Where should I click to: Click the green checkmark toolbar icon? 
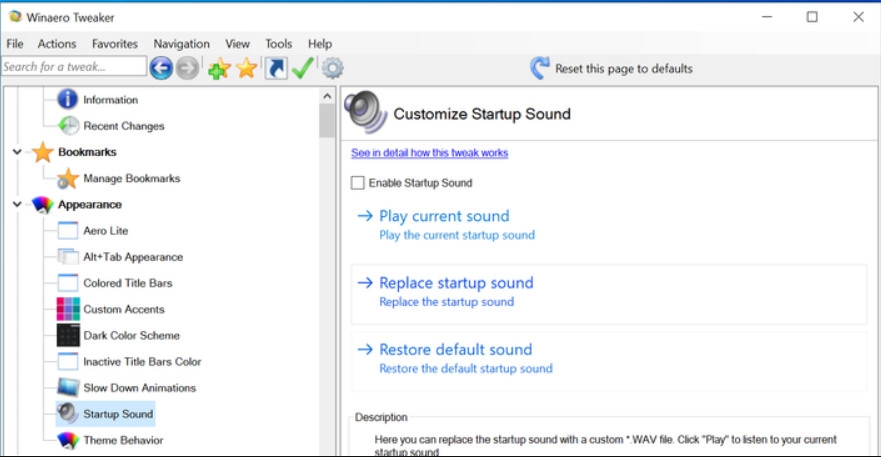[x=303, y=68]
